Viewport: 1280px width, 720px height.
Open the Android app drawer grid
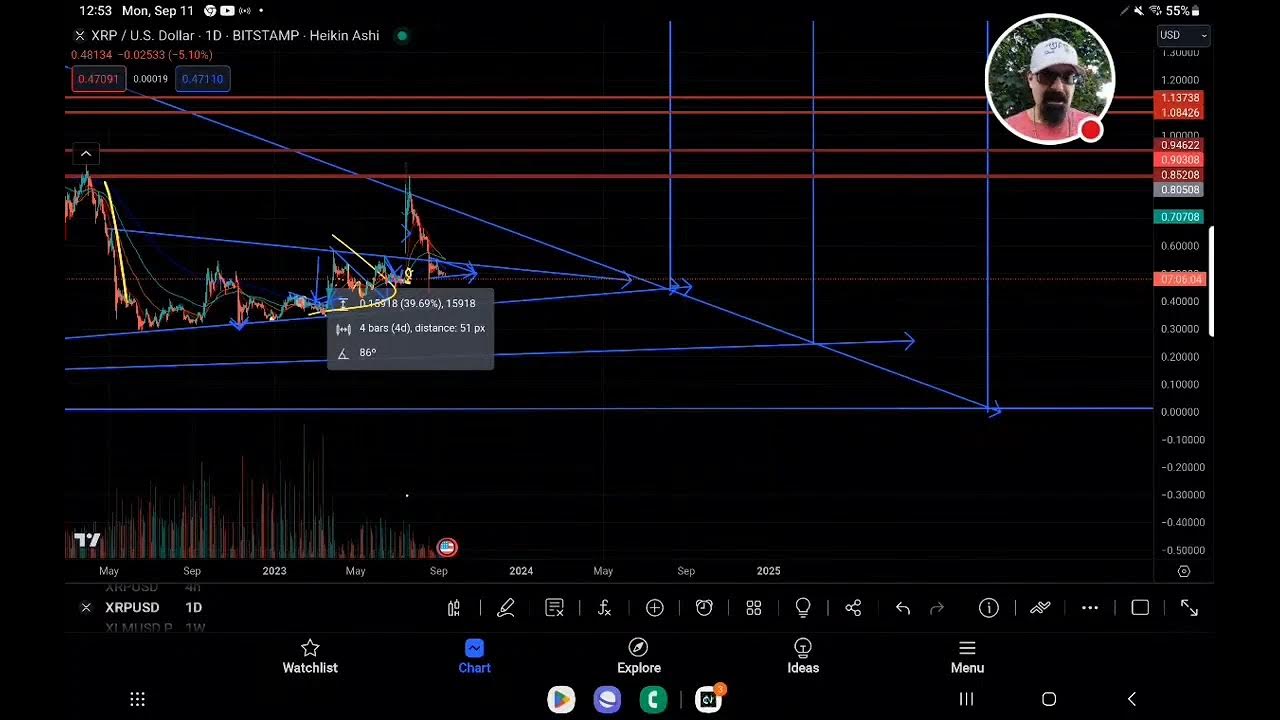coord(138,699)
